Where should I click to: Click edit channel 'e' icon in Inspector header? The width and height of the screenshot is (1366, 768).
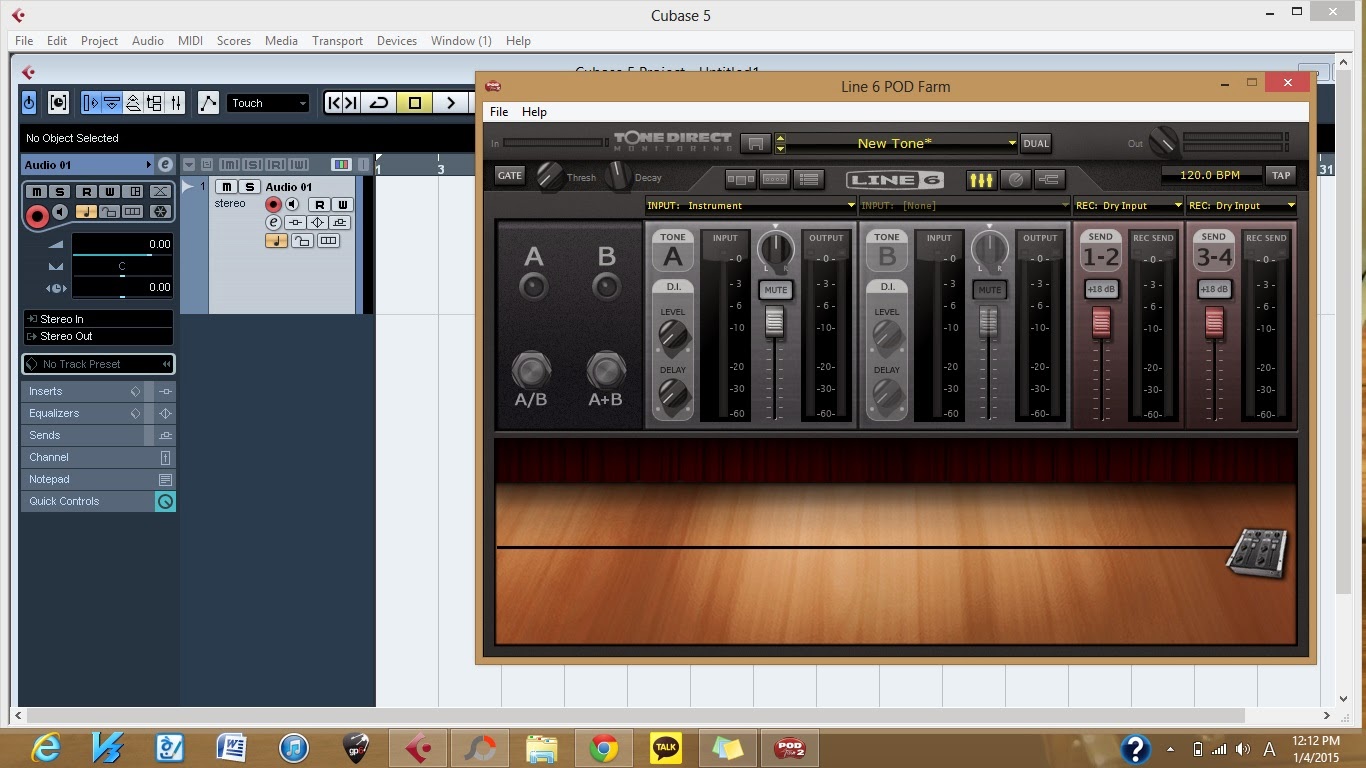coord(165,165)
